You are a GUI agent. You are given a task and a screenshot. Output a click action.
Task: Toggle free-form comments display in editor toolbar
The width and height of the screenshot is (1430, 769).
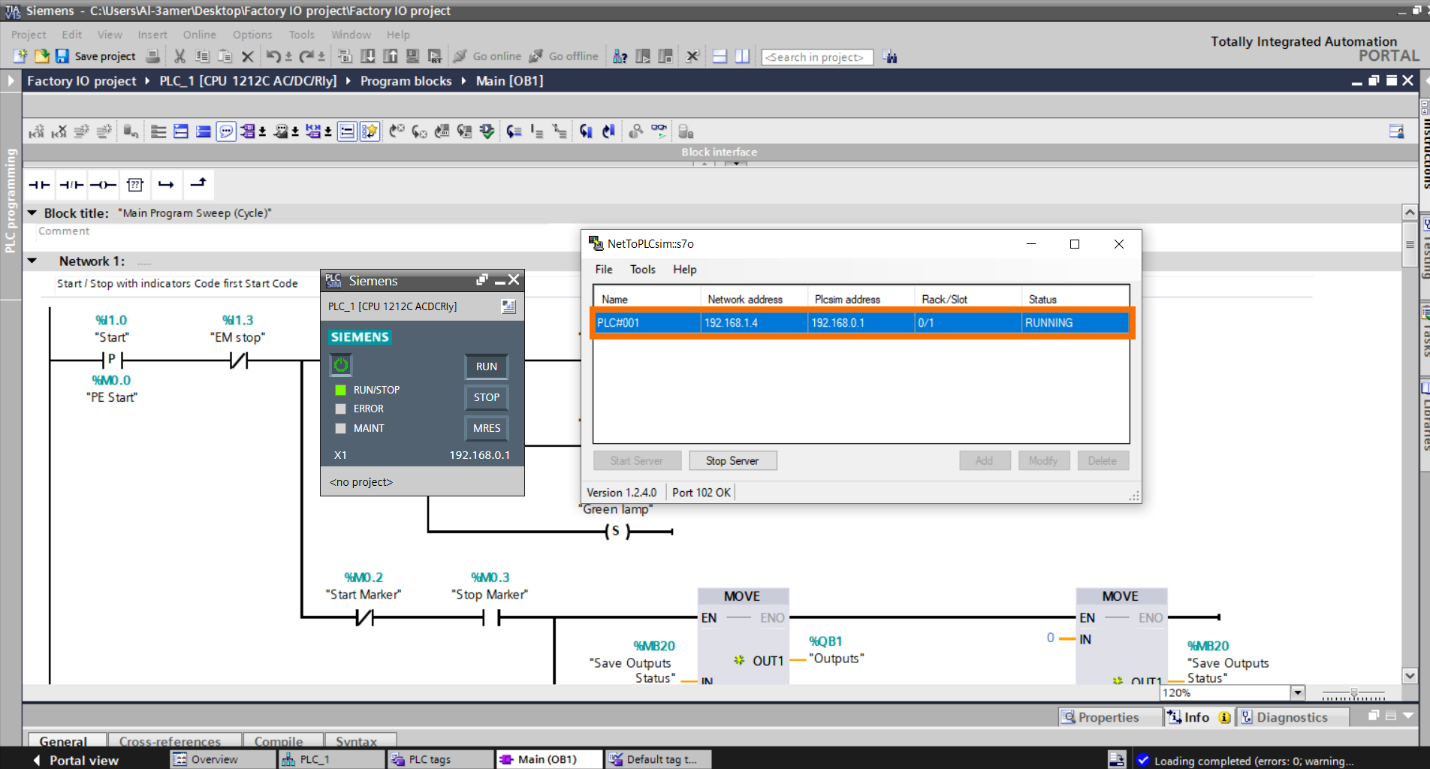[x=226, y=131]
